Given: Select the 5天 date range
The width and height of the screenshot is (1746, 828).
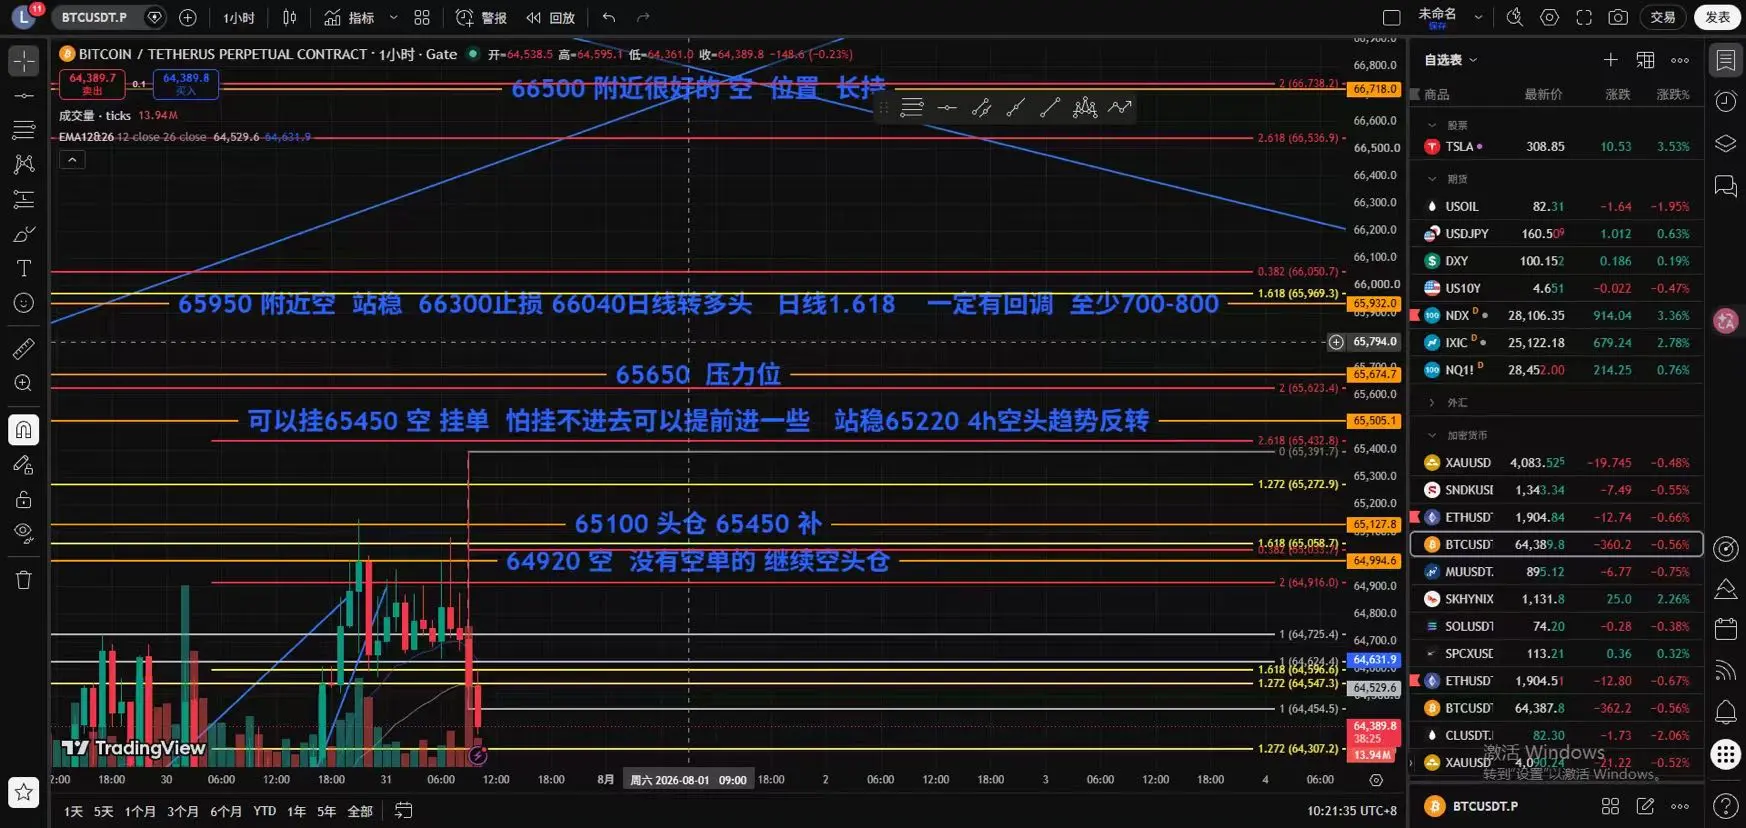Looking at the screenshot, I should 103,811.
